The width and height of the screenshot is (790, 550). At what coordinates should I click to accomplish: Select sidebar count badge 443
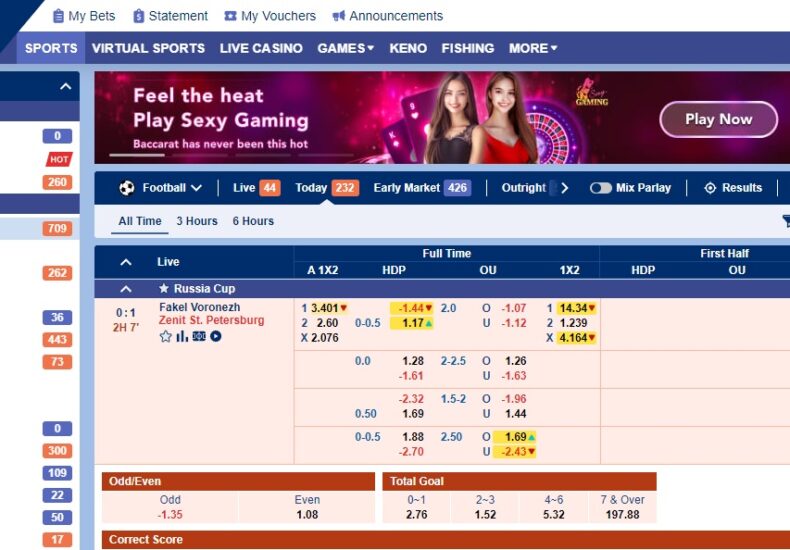click(x=57, y=339)
